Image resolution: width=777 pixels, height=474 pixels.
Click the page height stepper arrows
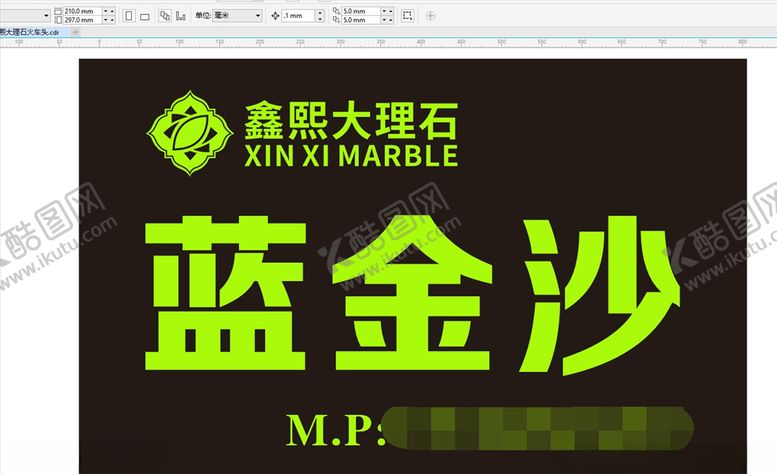[x=109, y=20]
